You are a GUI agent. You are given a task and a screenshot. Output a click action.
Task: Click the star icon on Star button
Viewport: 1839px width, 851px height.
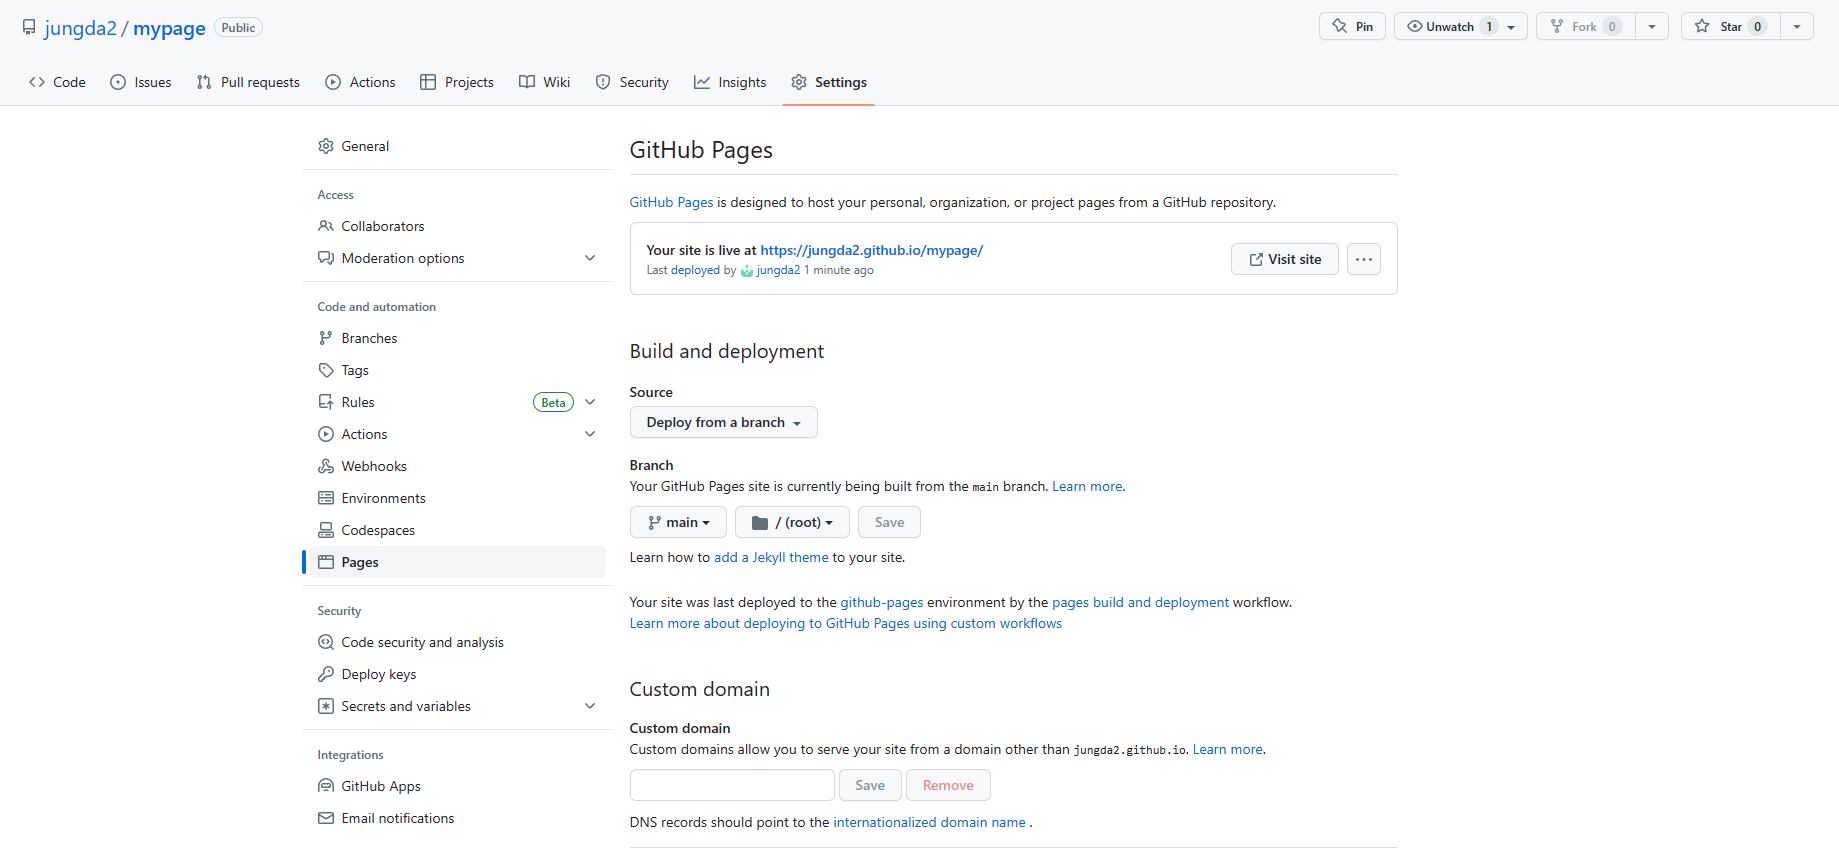[x=1702, y=27]
